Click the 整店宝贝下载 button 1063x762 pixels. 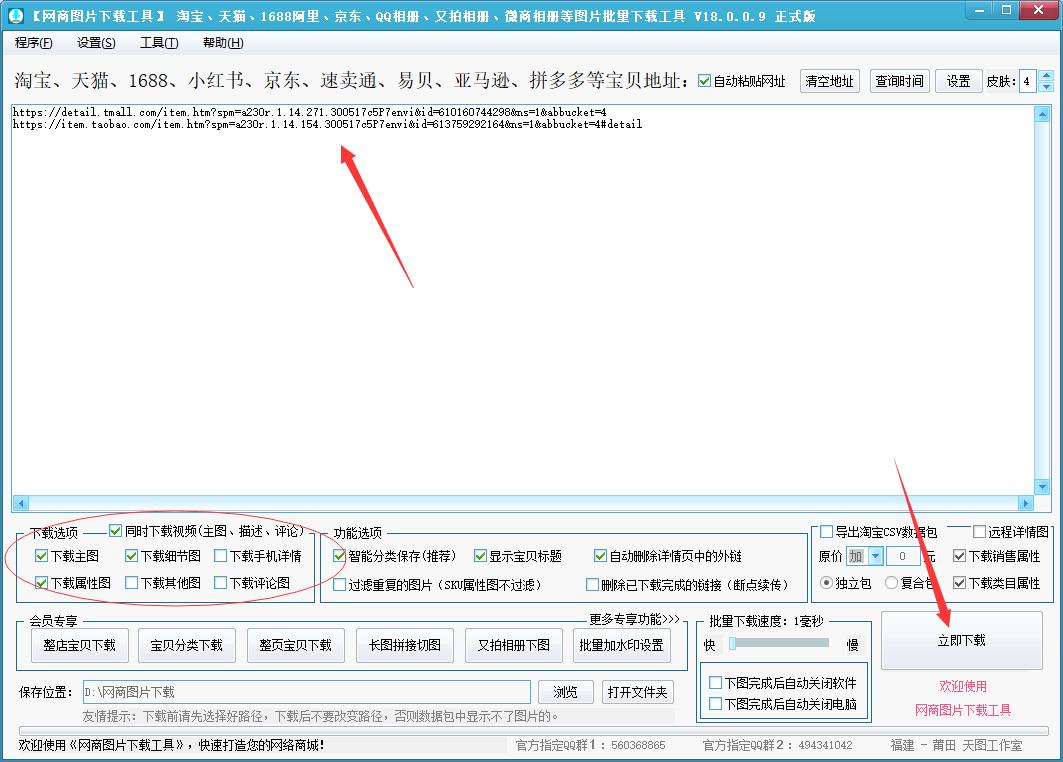tap(79, 645)
